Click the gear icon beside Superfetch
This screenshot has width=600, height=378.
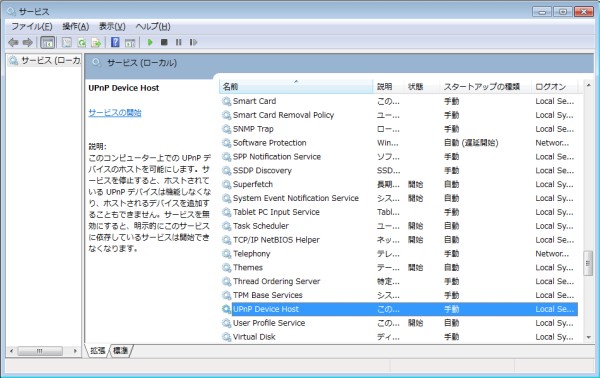point(227,184)
